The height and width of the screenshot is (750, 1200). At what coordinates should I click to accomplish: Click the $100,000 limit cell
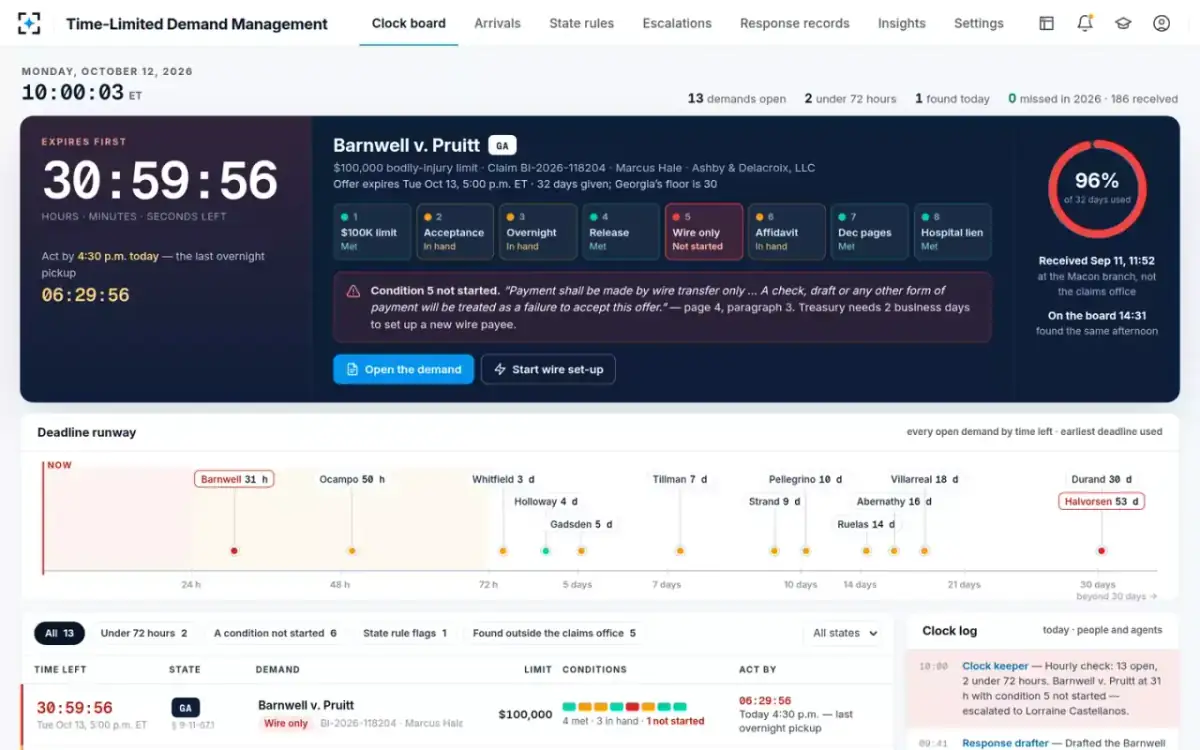click(525, 714)
